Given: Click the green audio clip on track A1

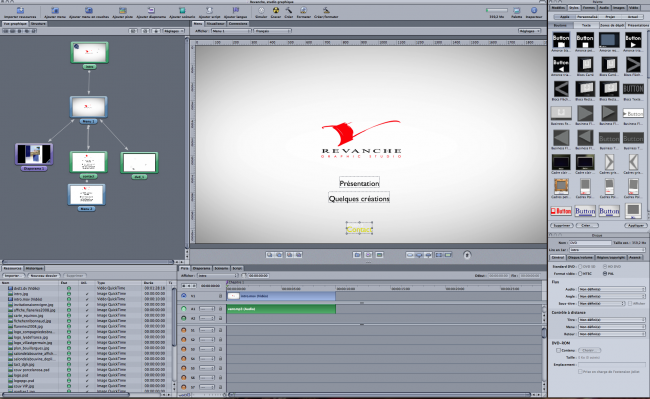Looking at the screenshot, I should click(281, 309).
